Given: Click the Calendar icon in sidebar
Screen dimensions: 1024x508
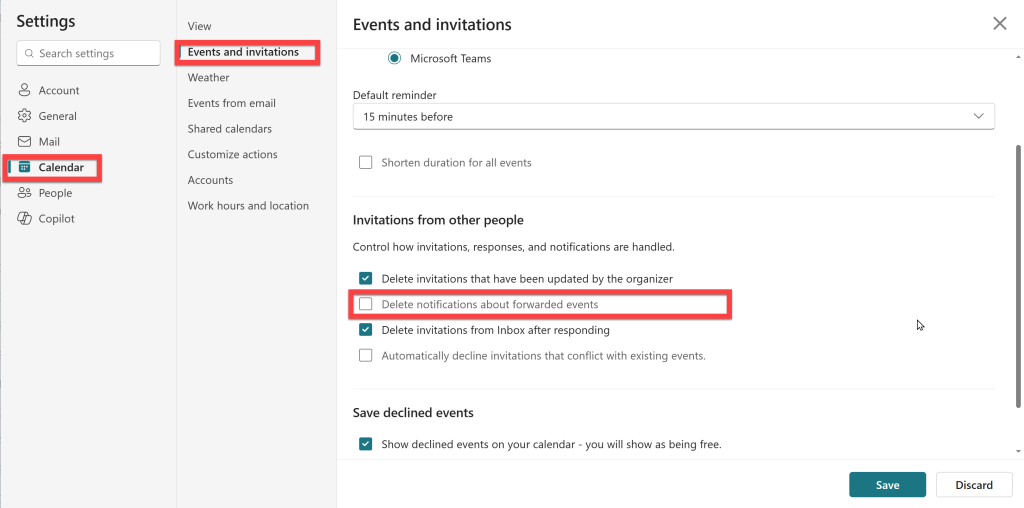Looking at the screenshot, I should coord(24,167).
